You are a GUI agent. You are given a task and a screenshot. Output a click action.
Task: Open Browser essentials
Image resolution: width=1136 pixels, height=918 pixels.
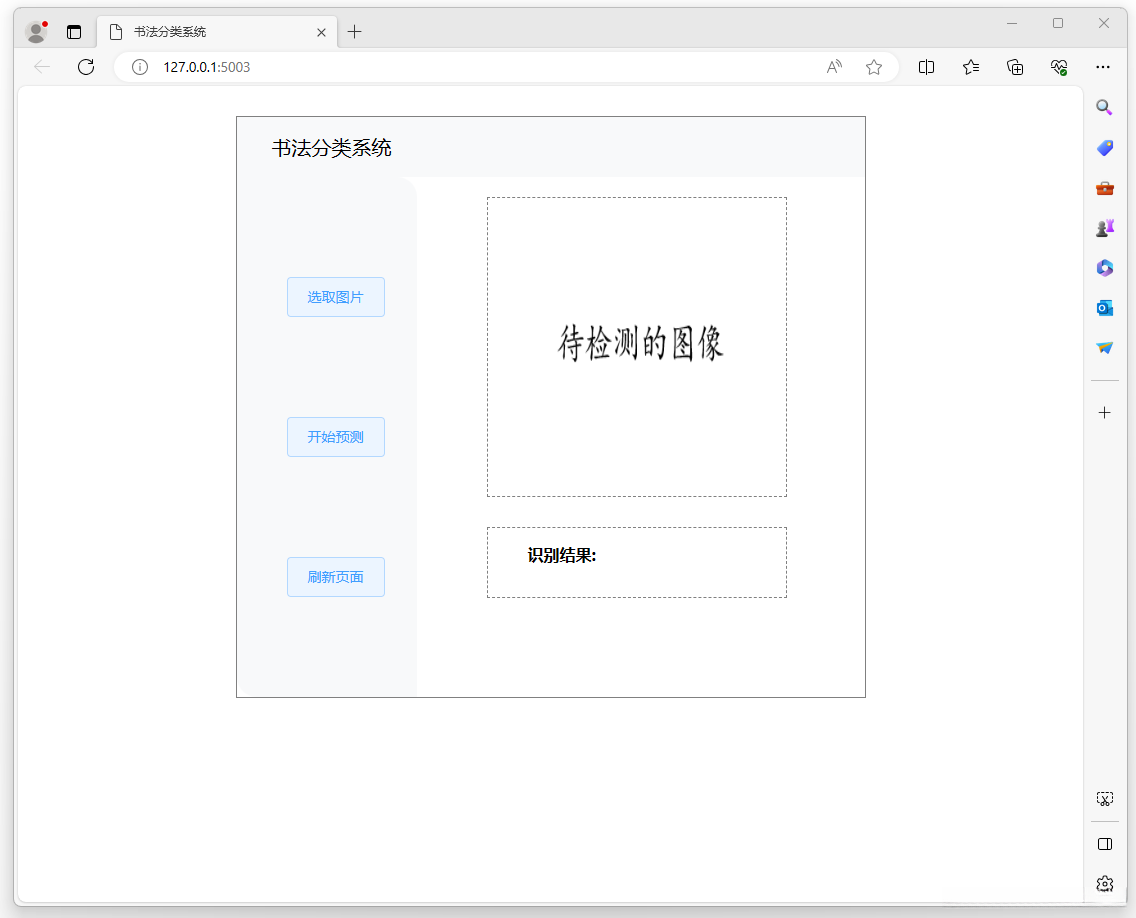[1058, 67]
